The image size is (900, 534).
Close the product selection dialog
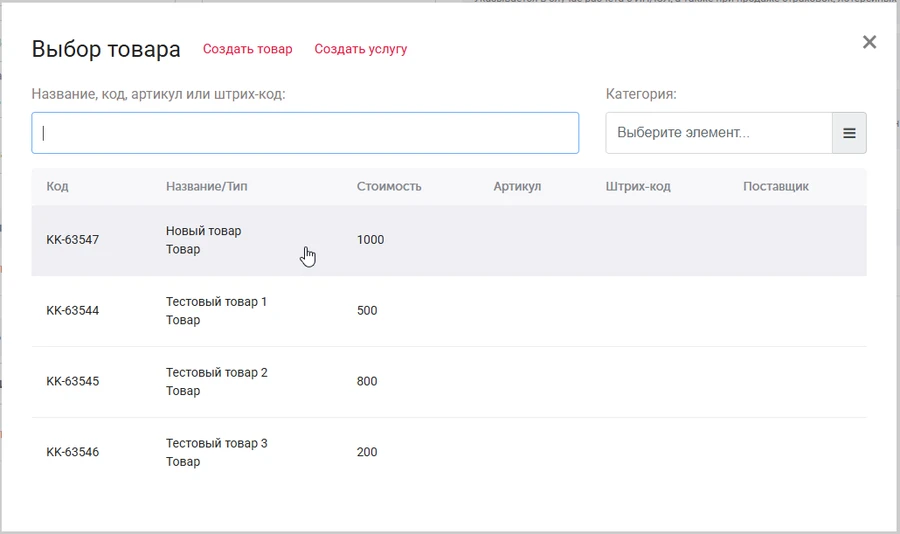point(869,42)
